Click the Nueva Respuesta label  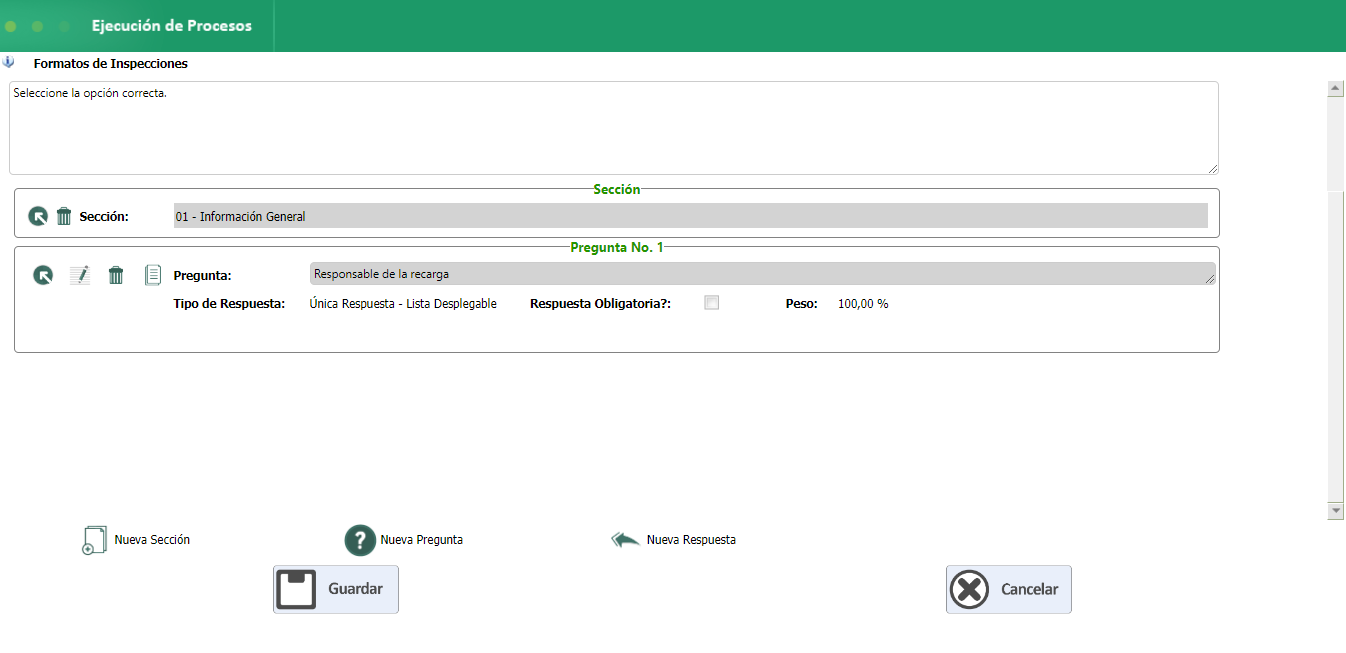691,540
